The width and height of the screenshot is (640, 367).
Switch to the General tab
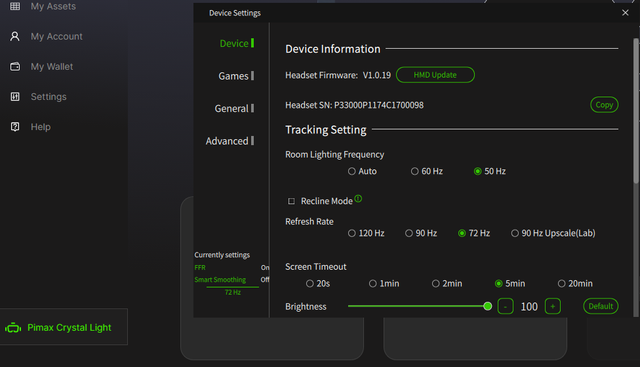tap(234, 109)
